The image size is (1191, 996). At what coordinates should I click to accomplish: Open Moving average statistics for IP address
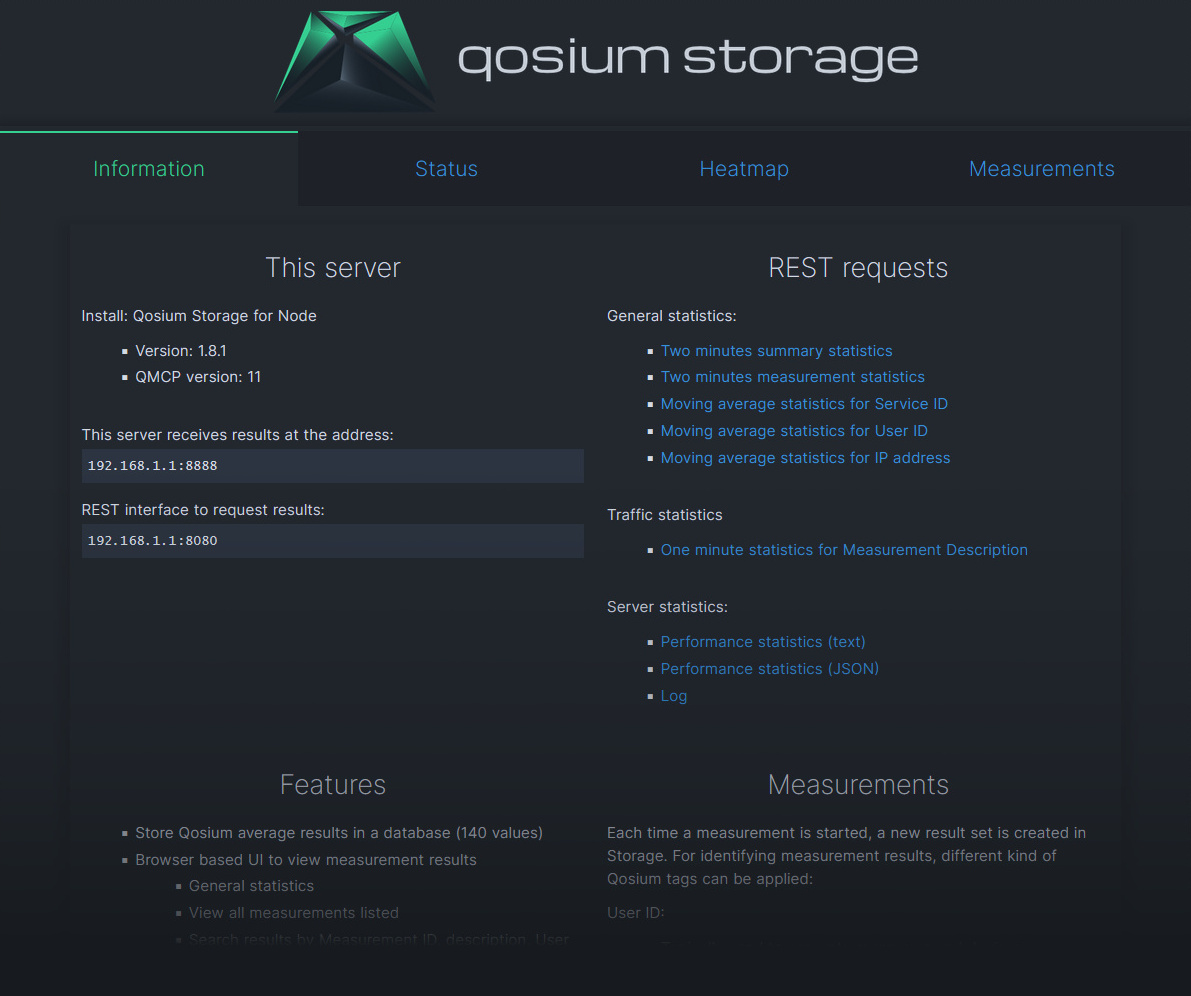pos(805,458)
